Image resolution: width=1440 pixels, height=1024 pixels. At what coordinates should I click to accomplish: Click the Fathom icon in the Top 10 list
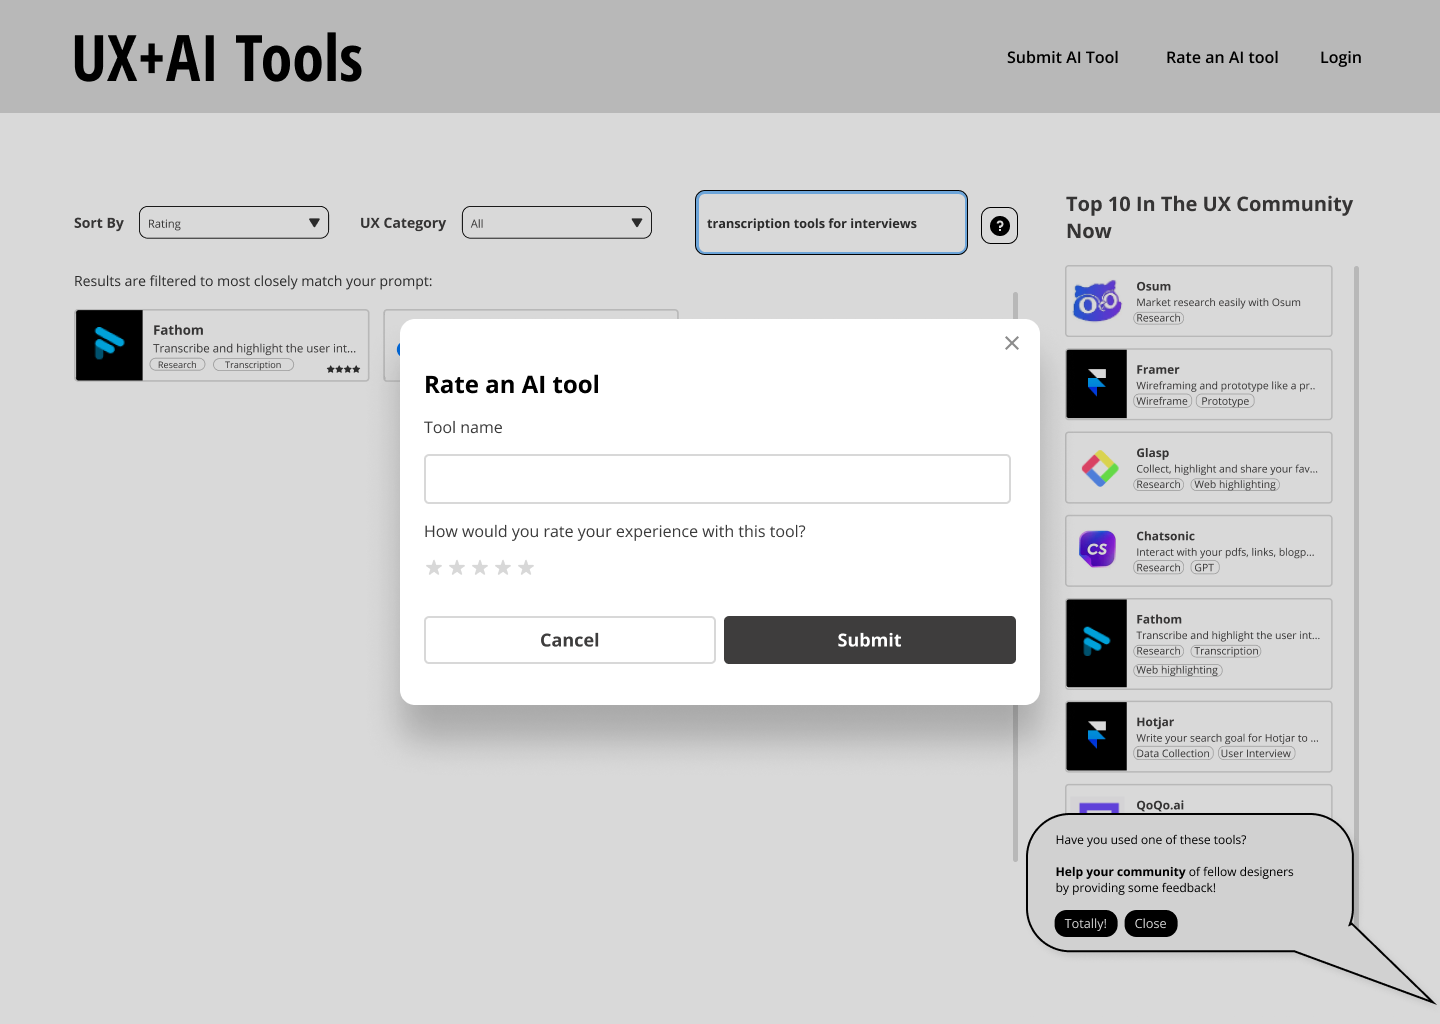(1097, 643)
